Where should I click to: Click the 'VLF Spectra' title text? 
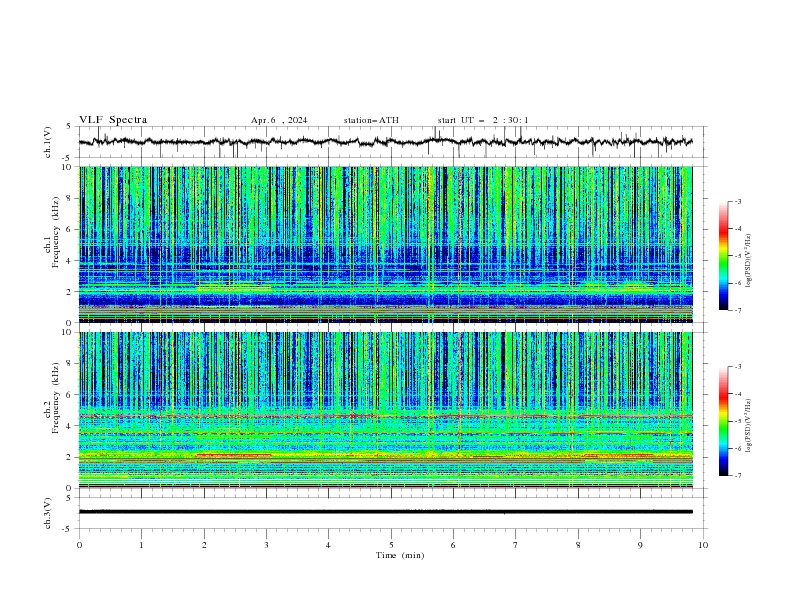[113, 120]
